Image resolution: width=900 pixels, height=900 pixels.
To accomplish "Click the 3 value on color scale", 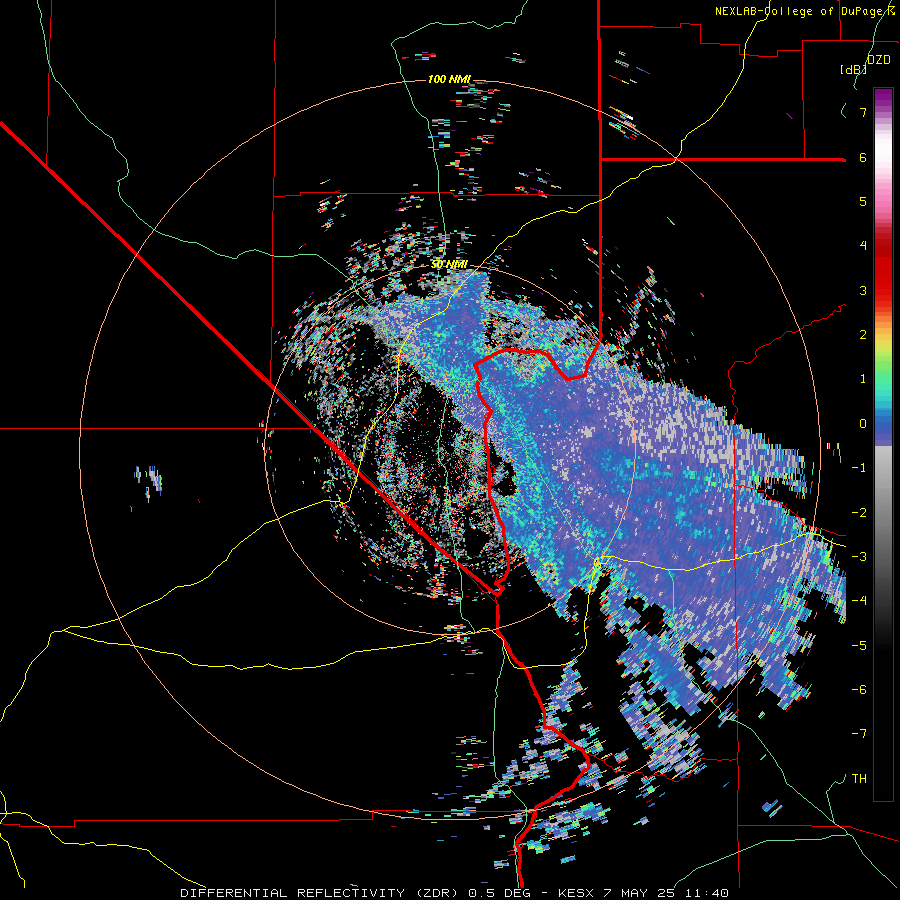I will [863, 290].
